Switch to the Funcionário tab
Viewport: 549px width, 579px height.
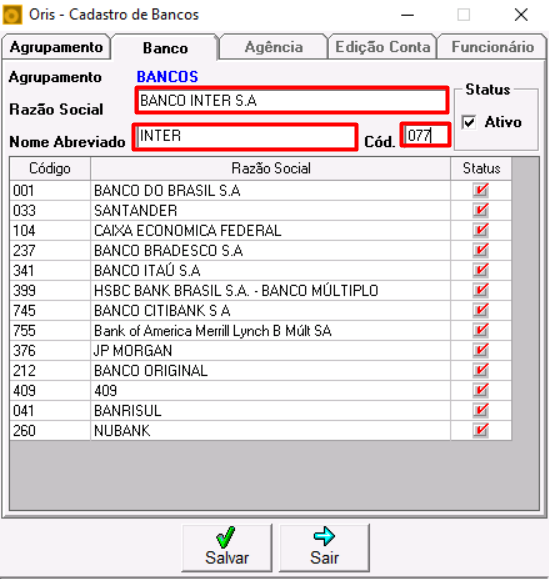tap(492, 47)
